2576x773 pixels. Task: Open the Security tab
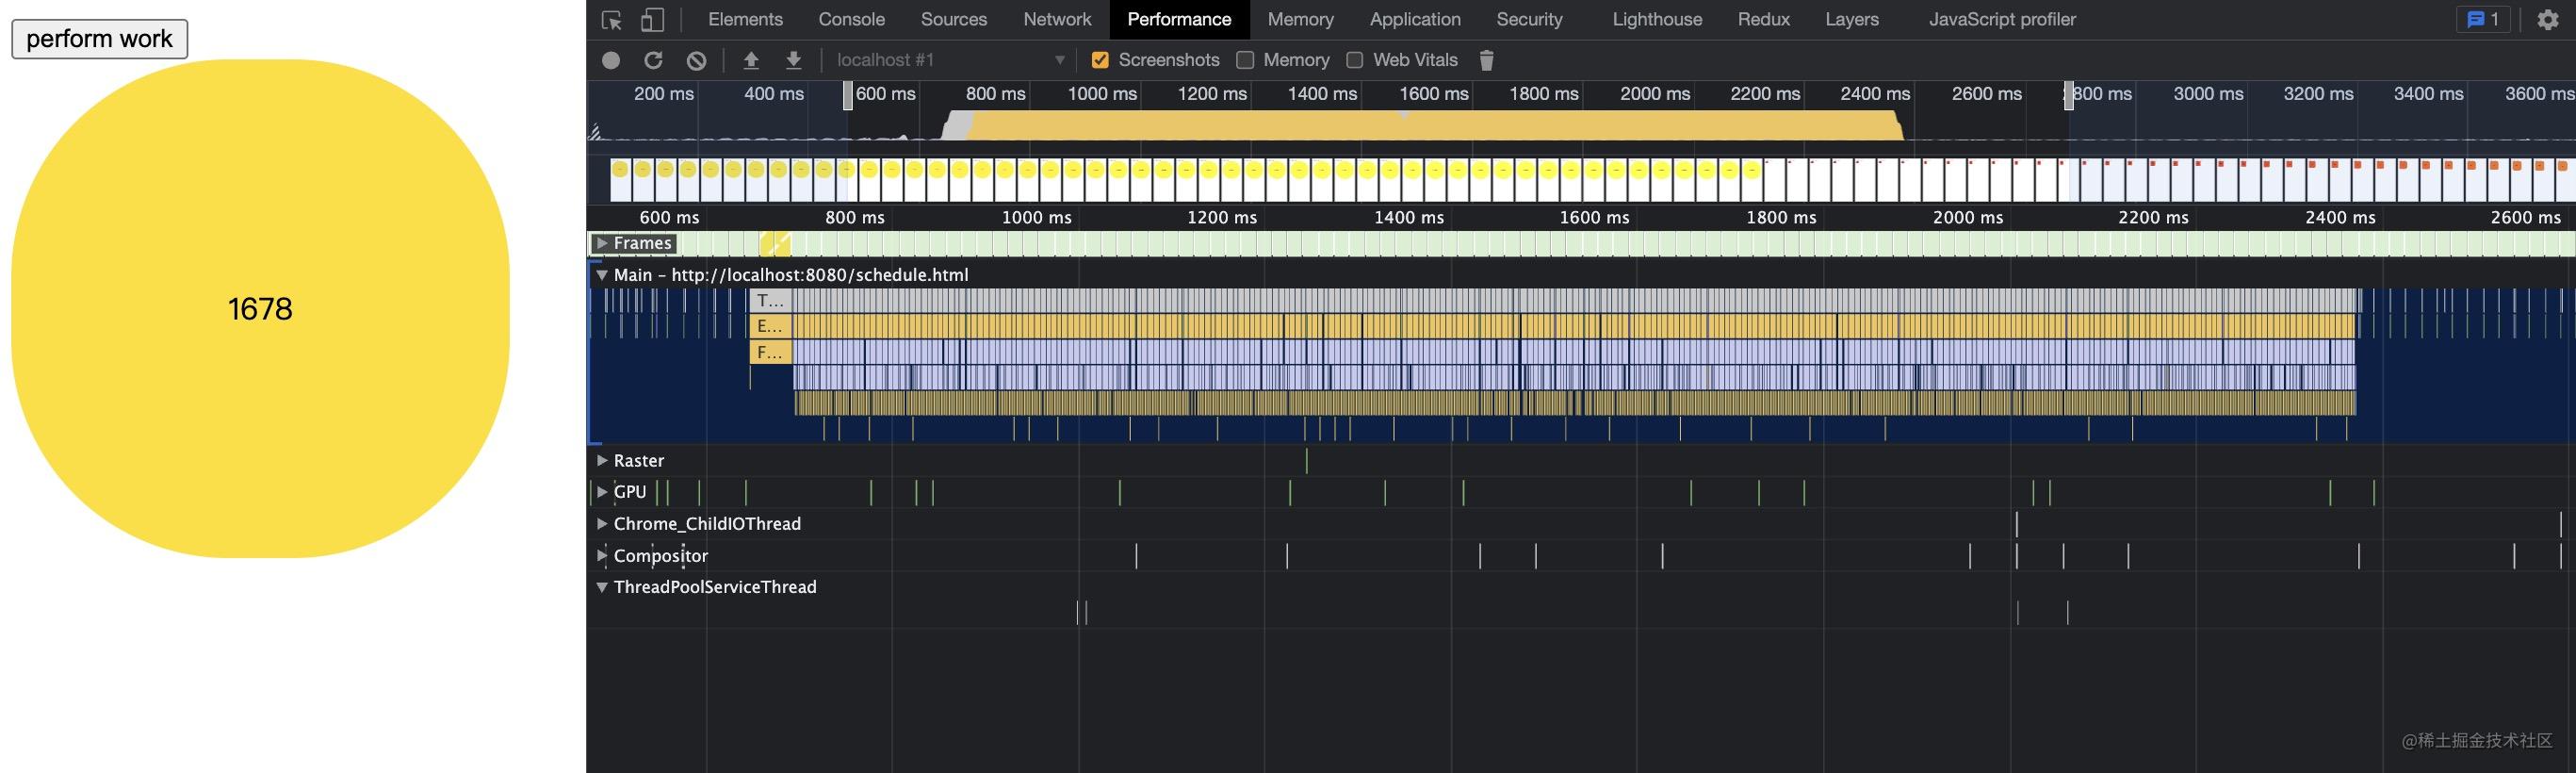point(1529,19)
